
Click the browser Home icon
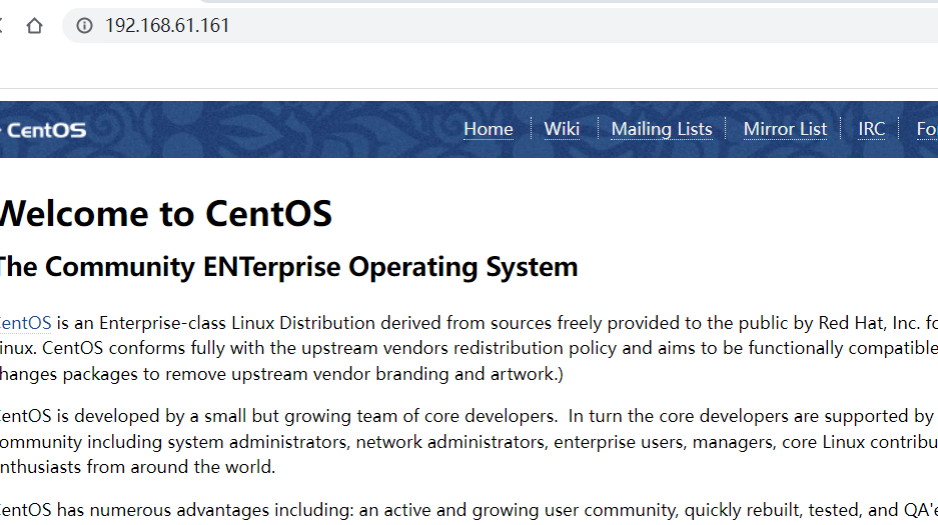pos(34,26)
